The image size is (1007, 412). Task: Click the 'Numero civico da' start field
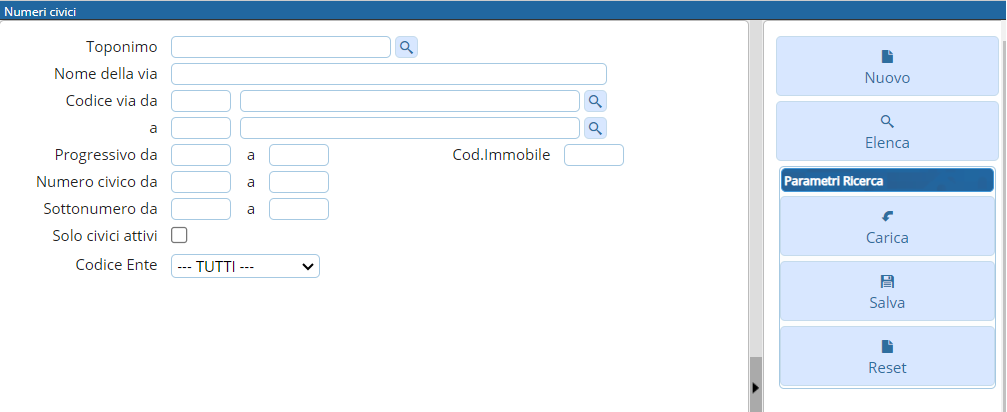201,182
